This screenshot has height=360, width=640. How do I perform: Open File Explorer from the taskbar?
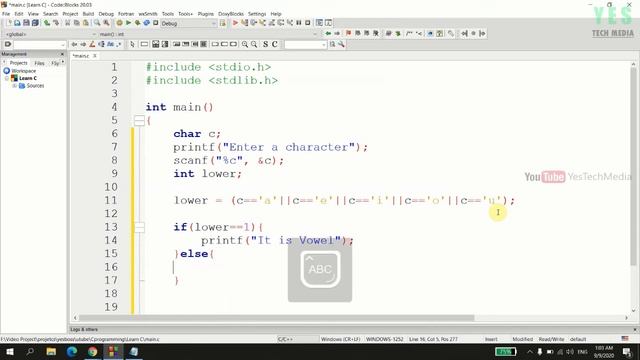pos(51,351)
